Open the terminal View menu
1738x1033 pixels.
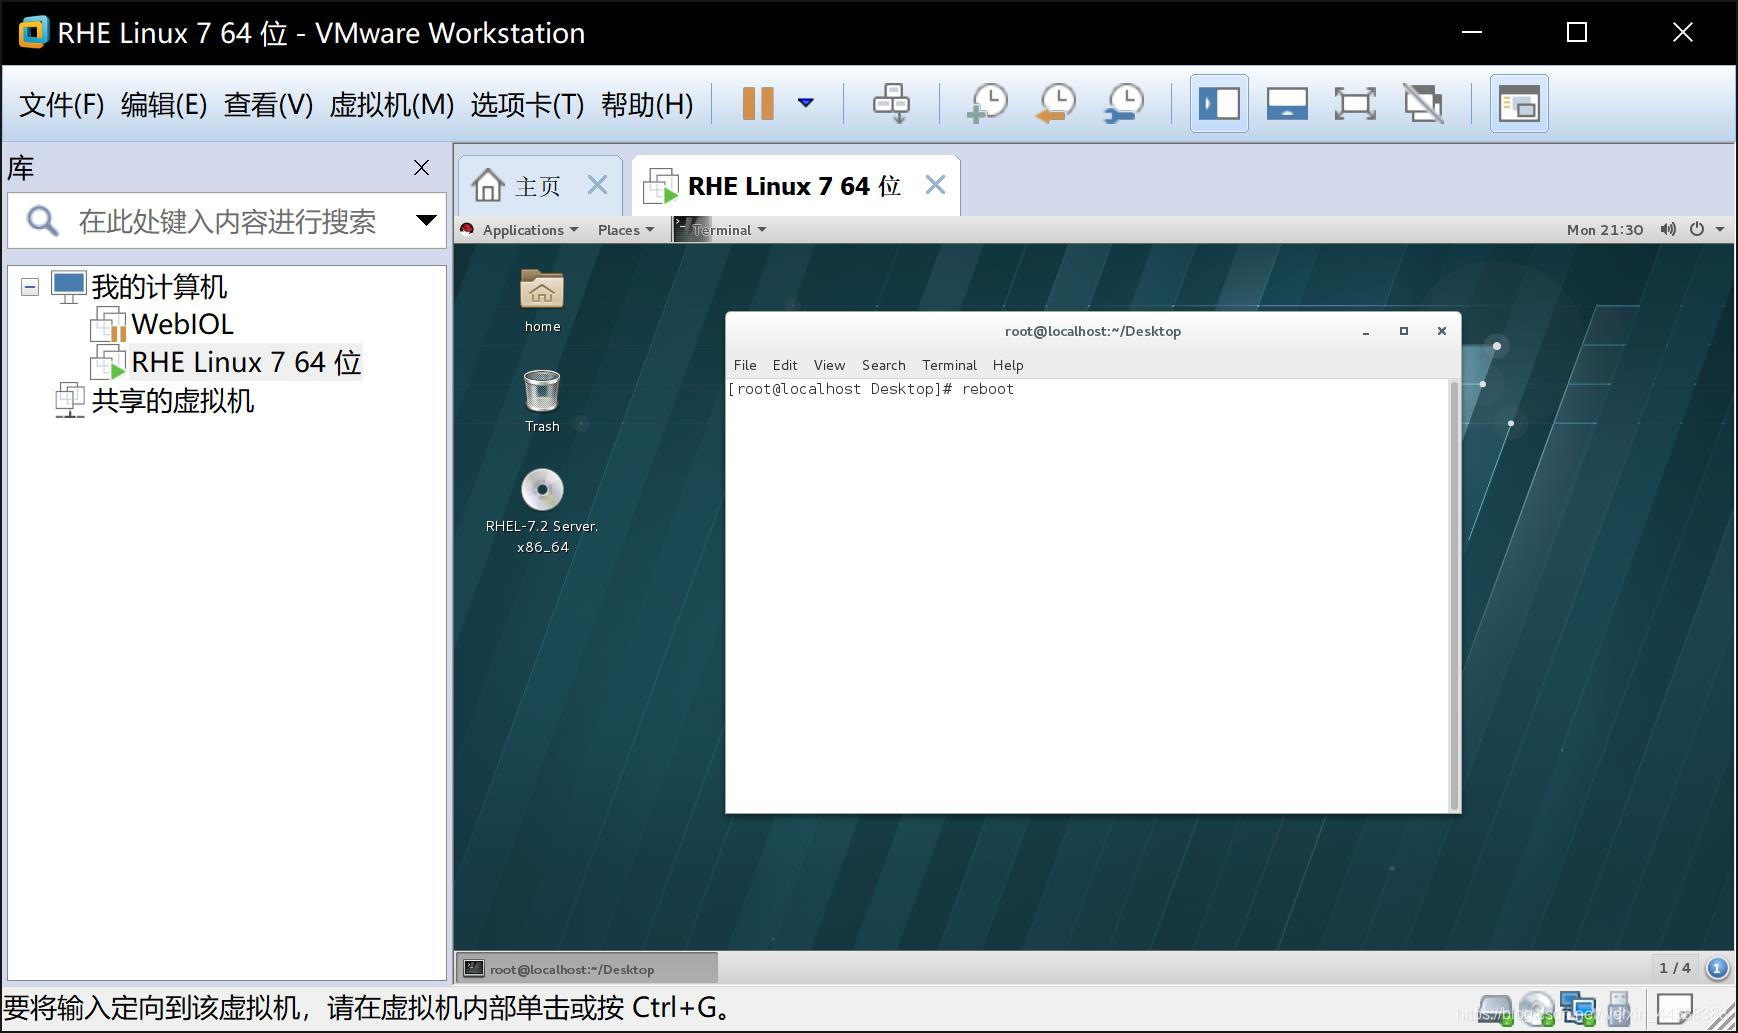tap(829, 365)
